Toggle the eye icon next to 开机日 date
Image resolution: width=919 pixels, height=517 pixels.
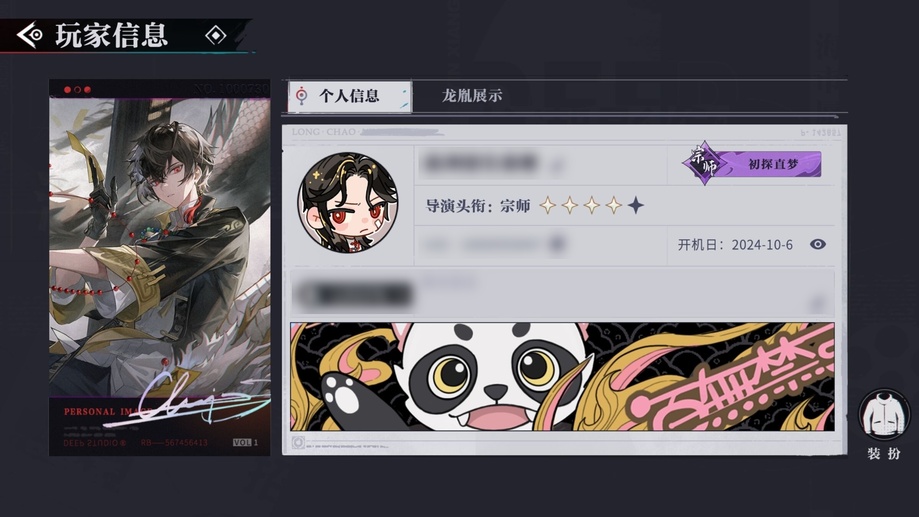pos(818,244)
